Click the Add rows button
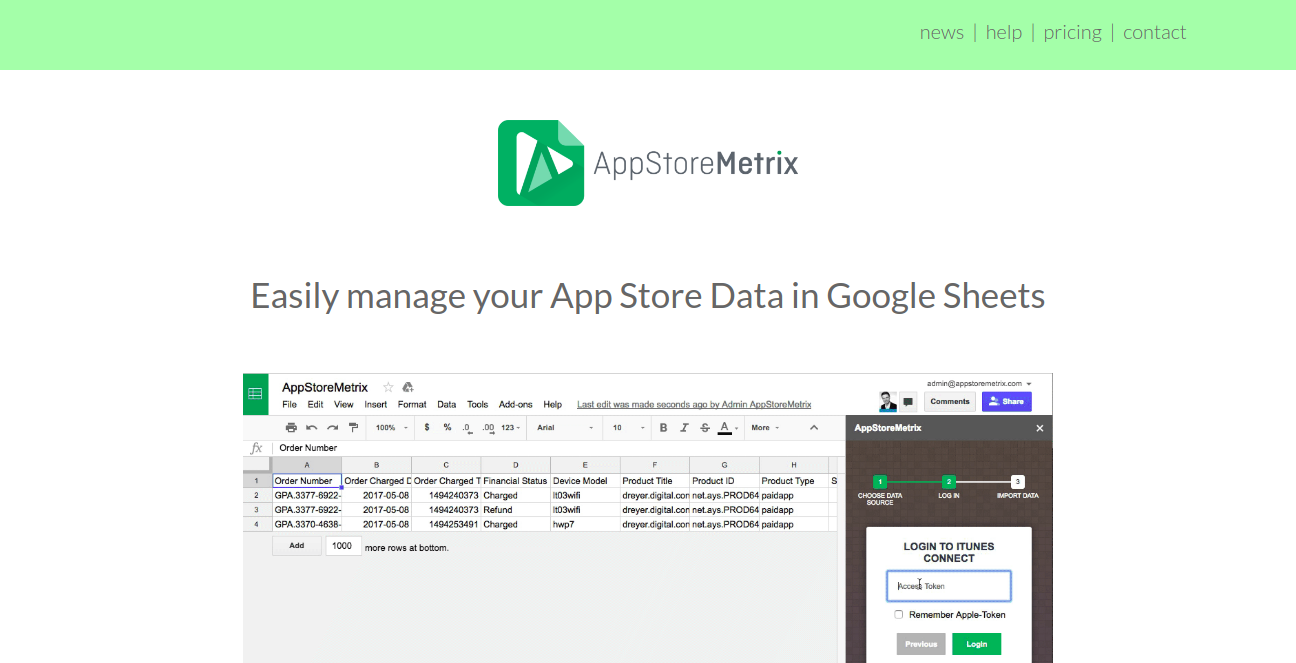 (x=297, y=546)
